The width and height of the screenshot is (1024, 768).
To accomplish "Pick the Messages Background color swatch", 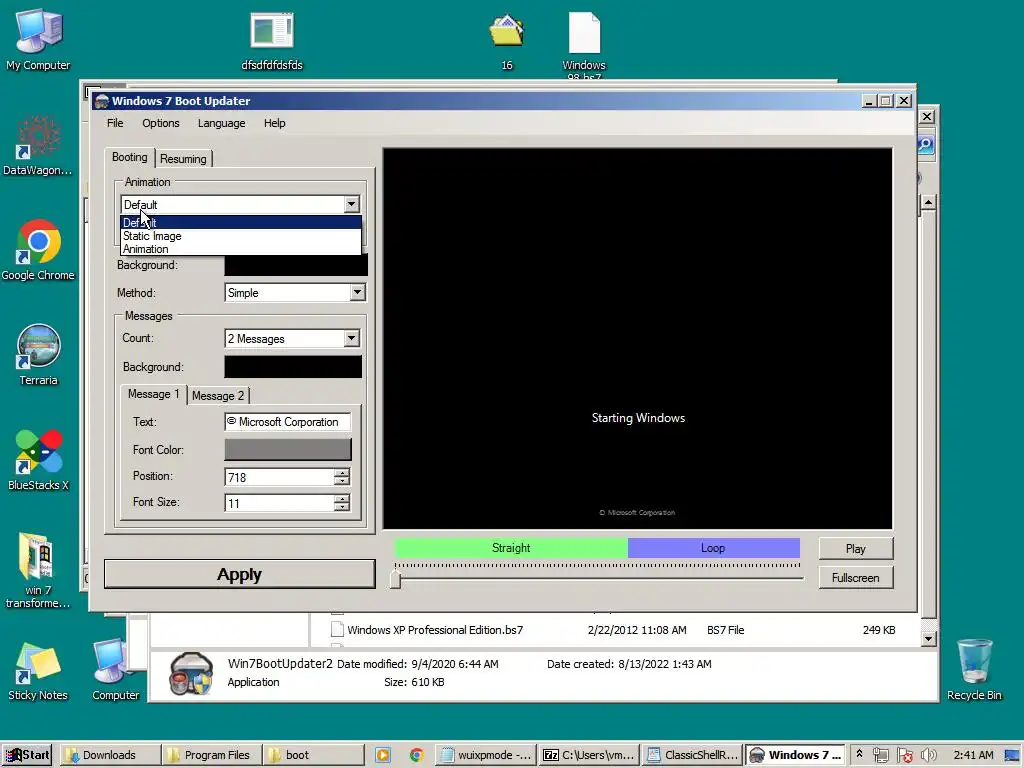I will point(293,366).
